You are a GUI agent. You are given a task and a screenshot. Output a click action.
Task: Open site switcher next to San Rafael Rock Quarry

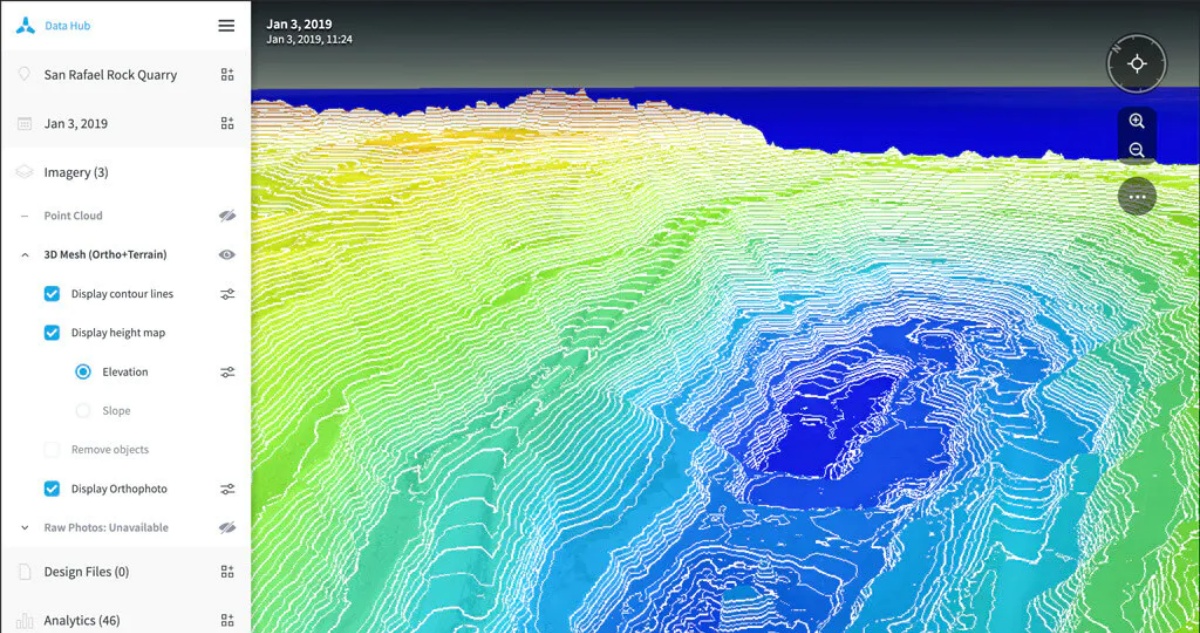point(227,74)
